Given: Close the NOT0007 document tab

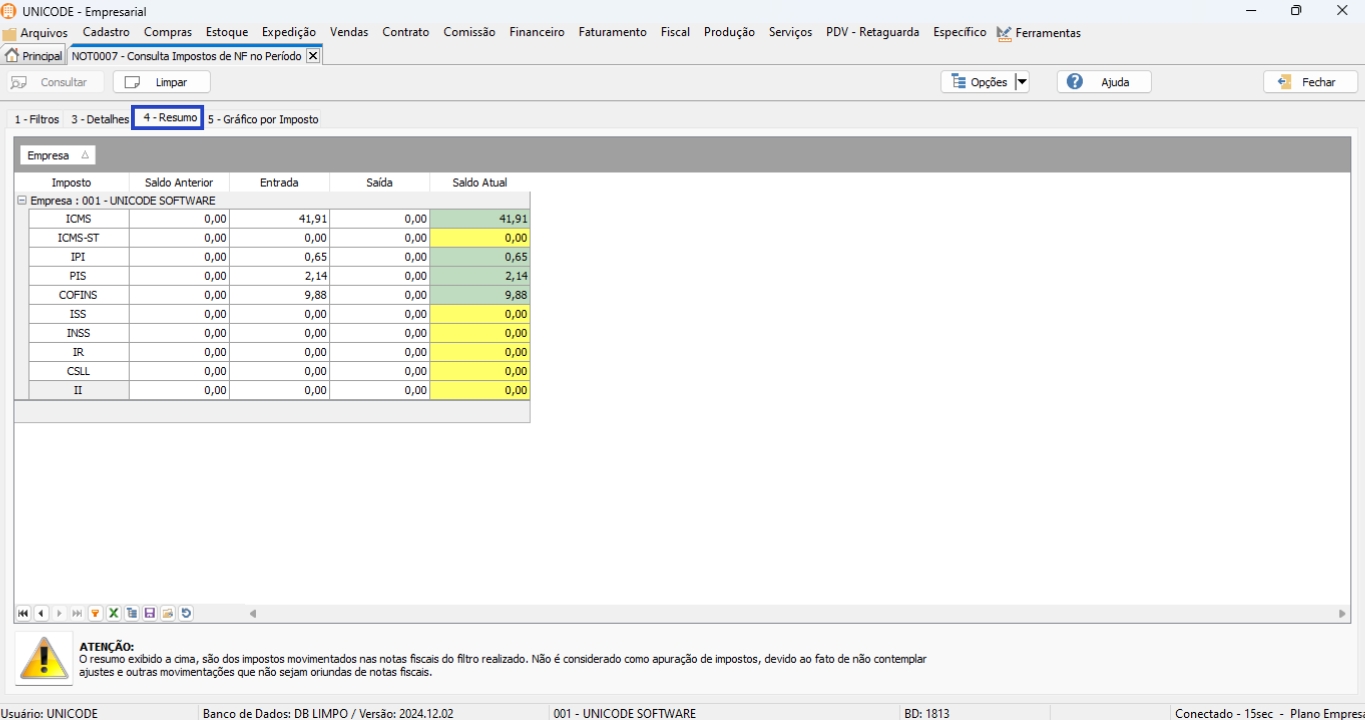Looking at the screenshot, I should [x=313, y=56].
